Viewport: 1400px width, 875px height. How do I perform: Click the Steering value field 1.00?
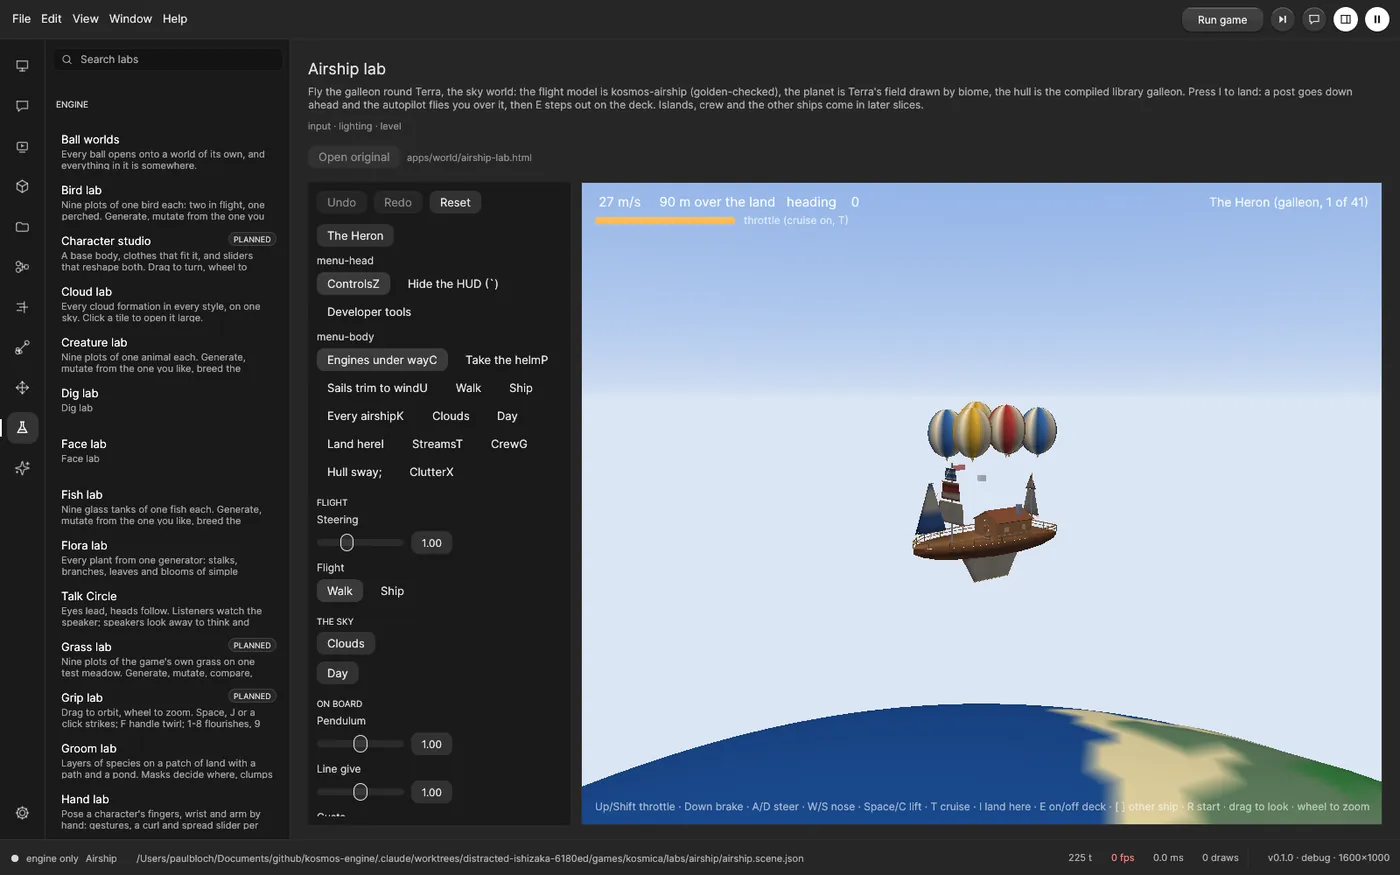coord(432,543)
